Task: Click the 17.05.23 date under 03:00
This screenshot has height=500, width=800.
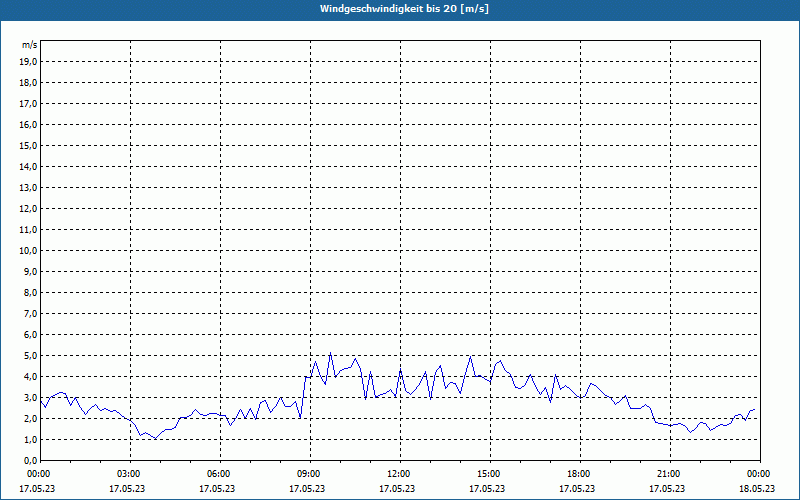Action: click(x=127, y=488)
